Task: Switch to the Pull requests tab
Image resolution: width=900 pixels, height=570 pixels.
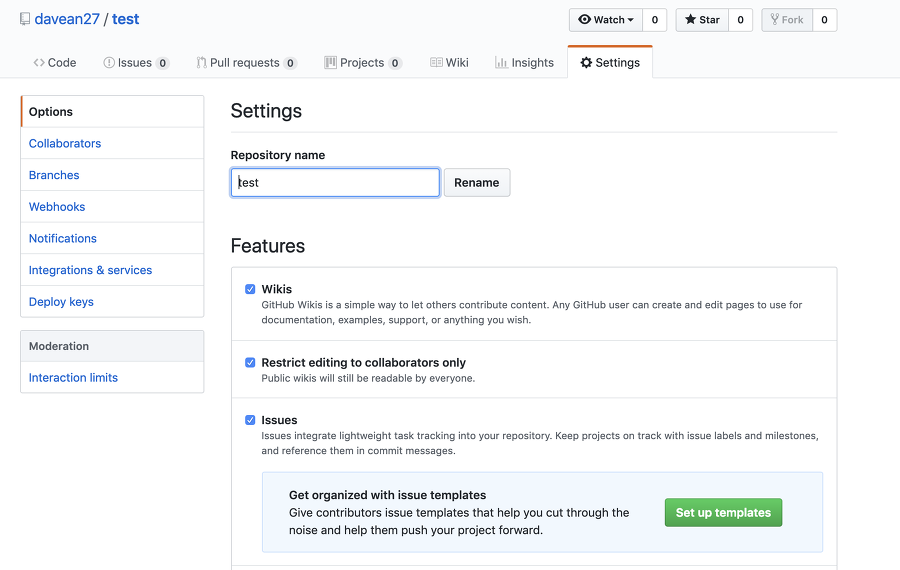Action: pos(246,63)
